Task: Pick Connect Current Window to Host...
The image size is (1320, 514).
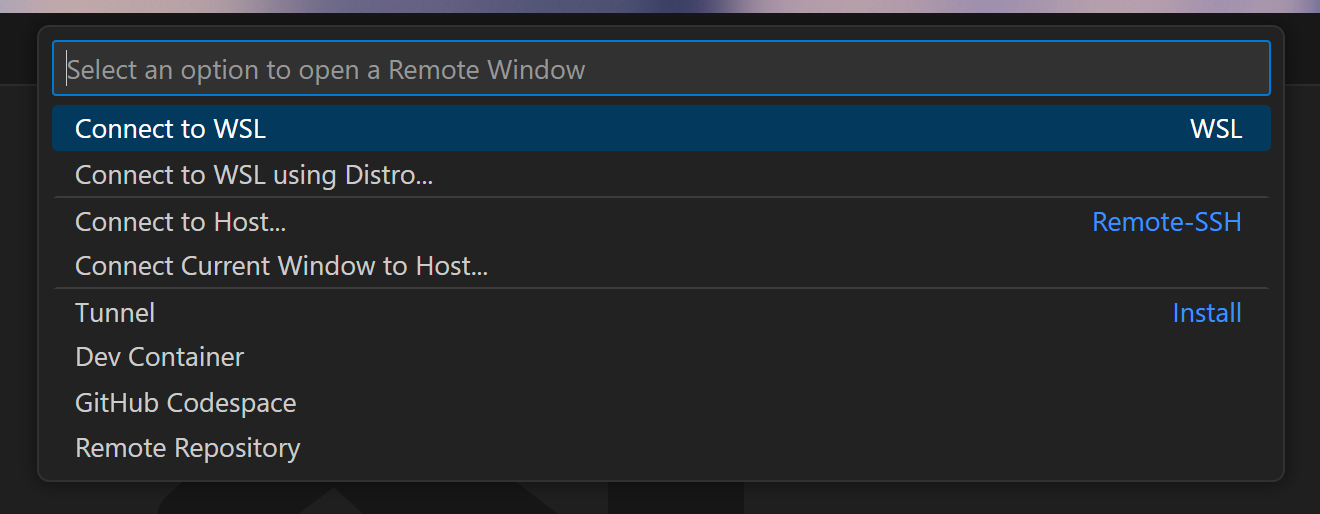Action: pyautogui.click(x=281, y=266)
